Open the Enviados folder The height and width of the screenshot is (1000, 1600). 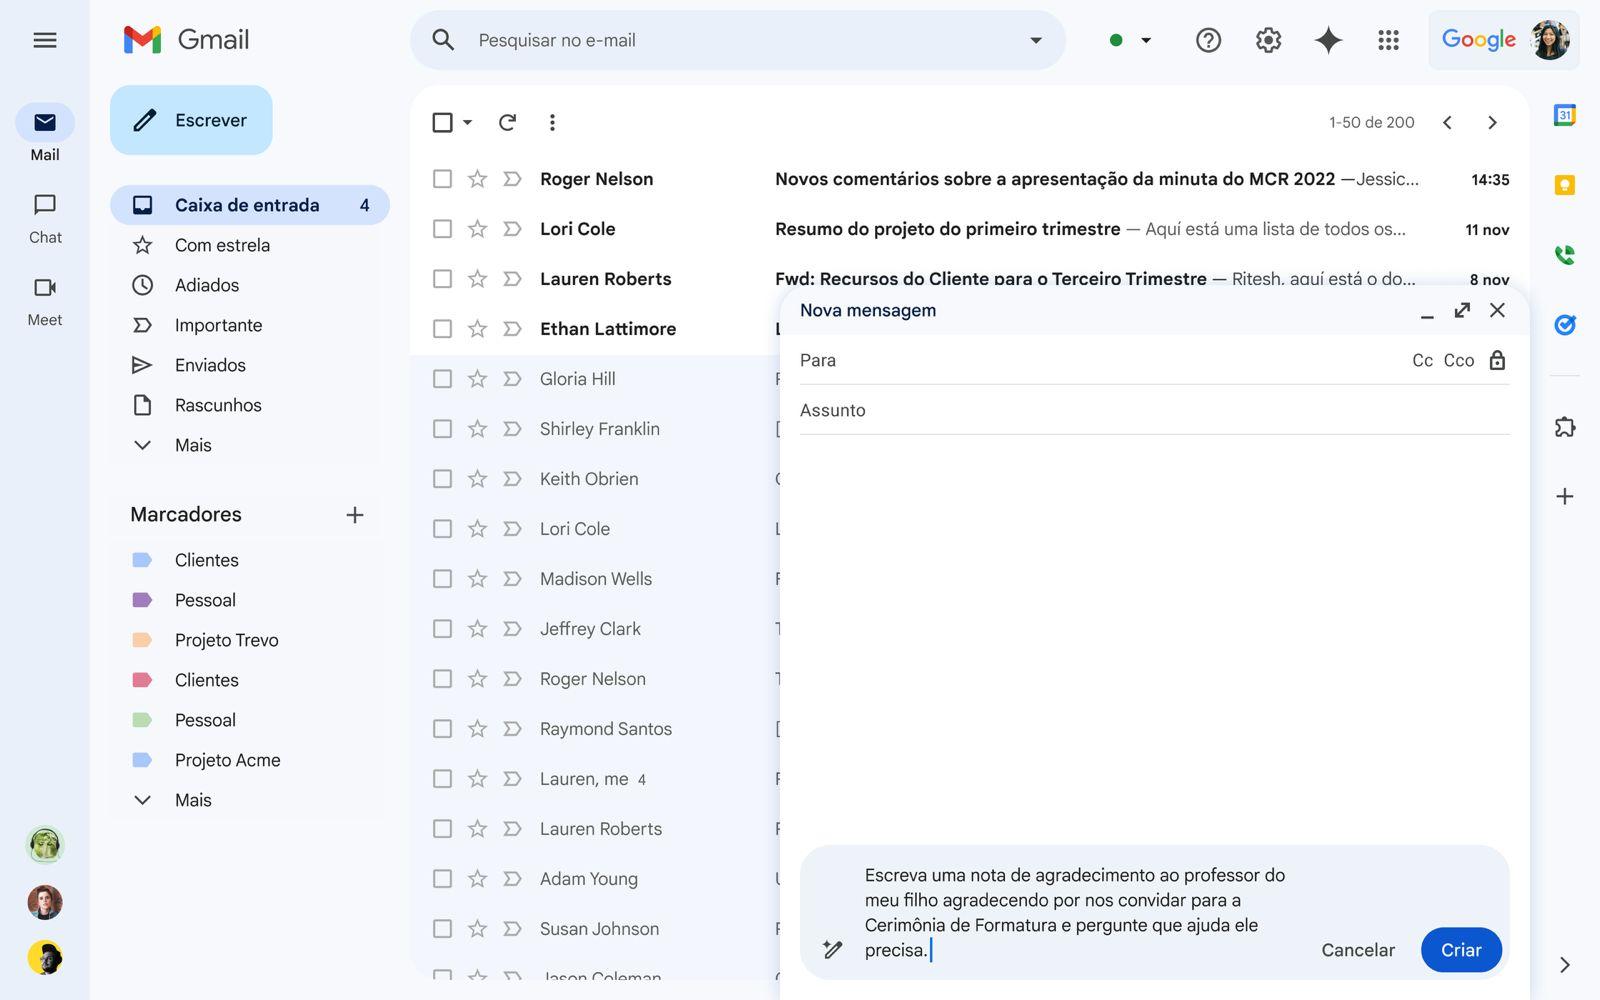209,364
